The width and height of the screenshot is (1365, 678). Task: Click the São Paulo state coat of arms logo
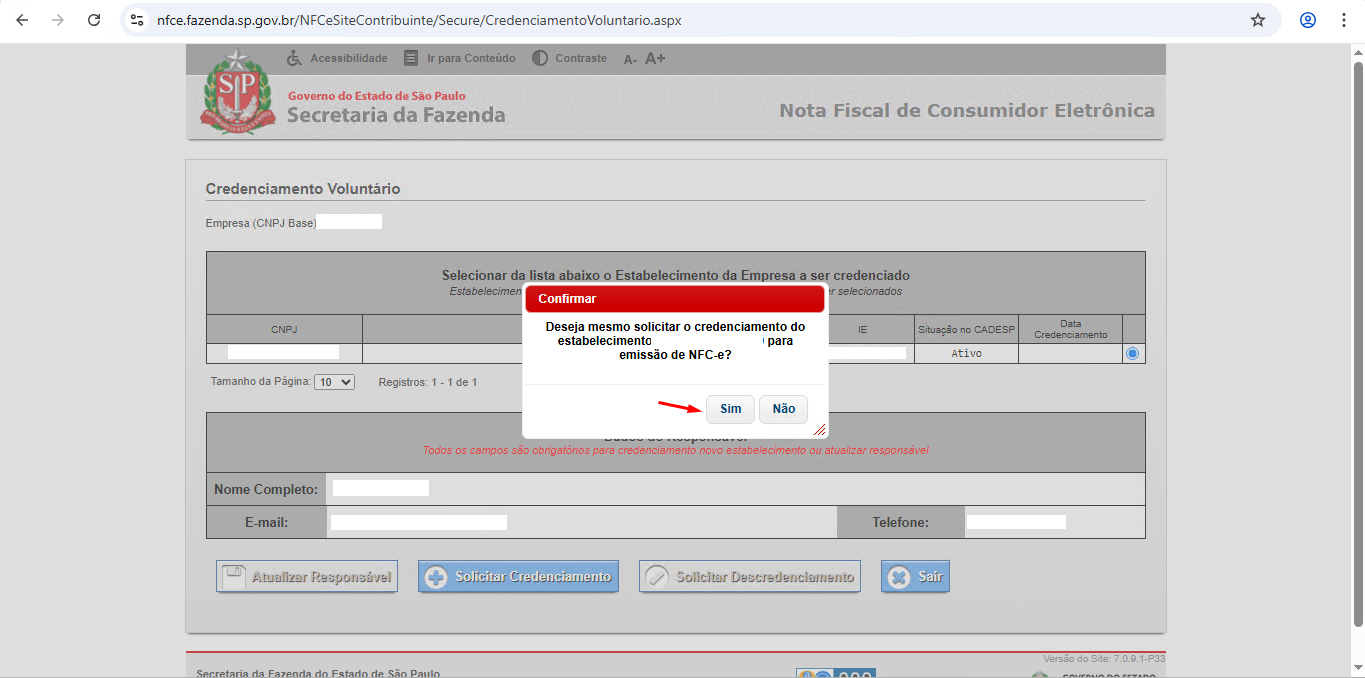coord(237,93)
